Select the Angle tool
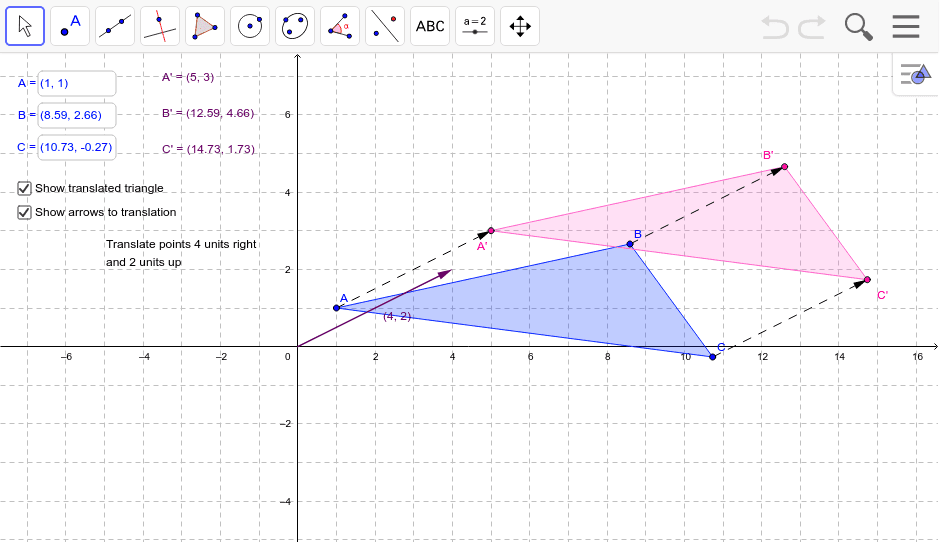Image resolution: width=940 pixels, height=544 pixels. pyautogui.click(x=340, y=26)
